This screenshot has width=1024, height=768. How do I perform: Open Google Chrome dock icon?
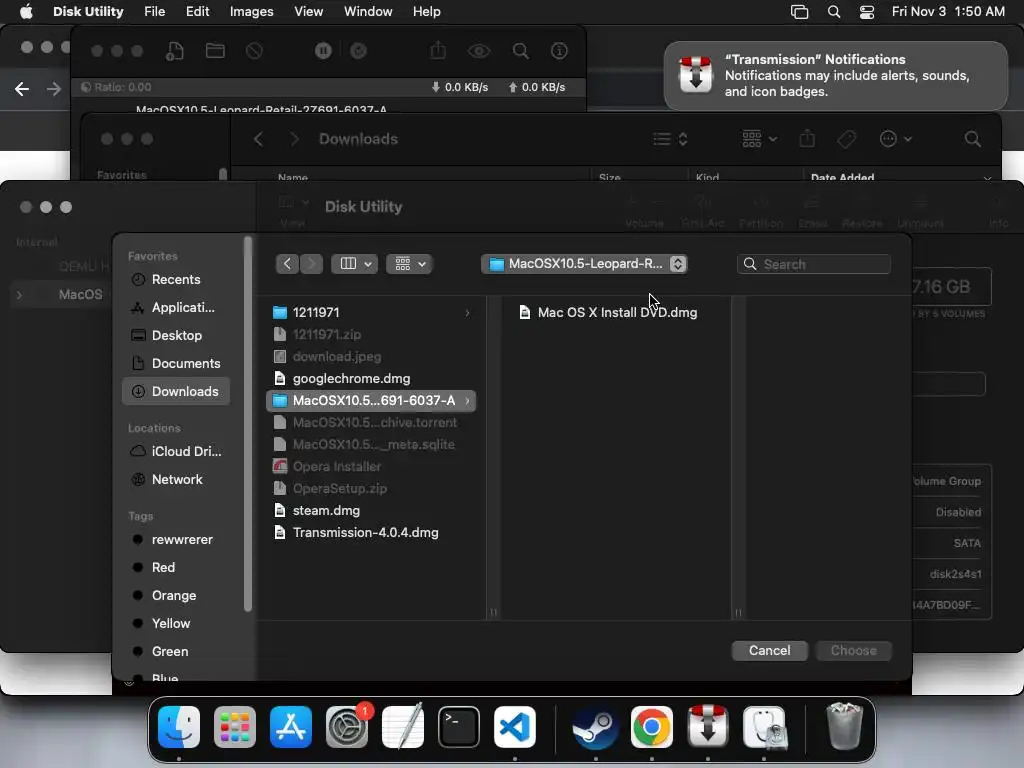(652, 726)
